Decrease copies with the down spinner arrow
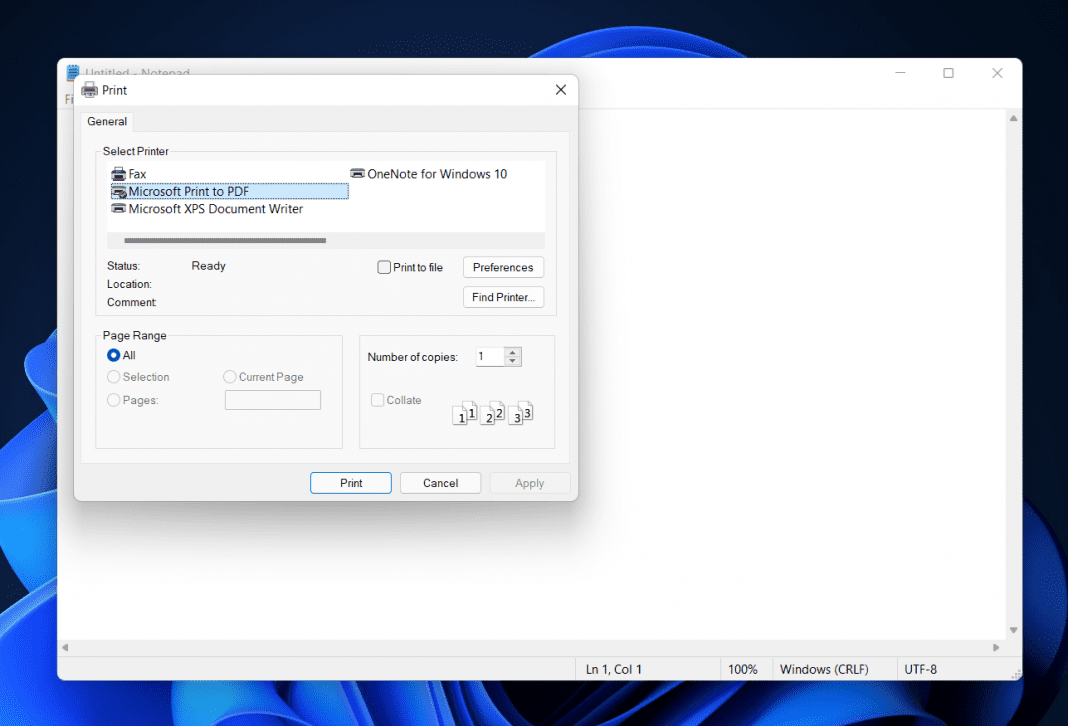 [513, 361]
